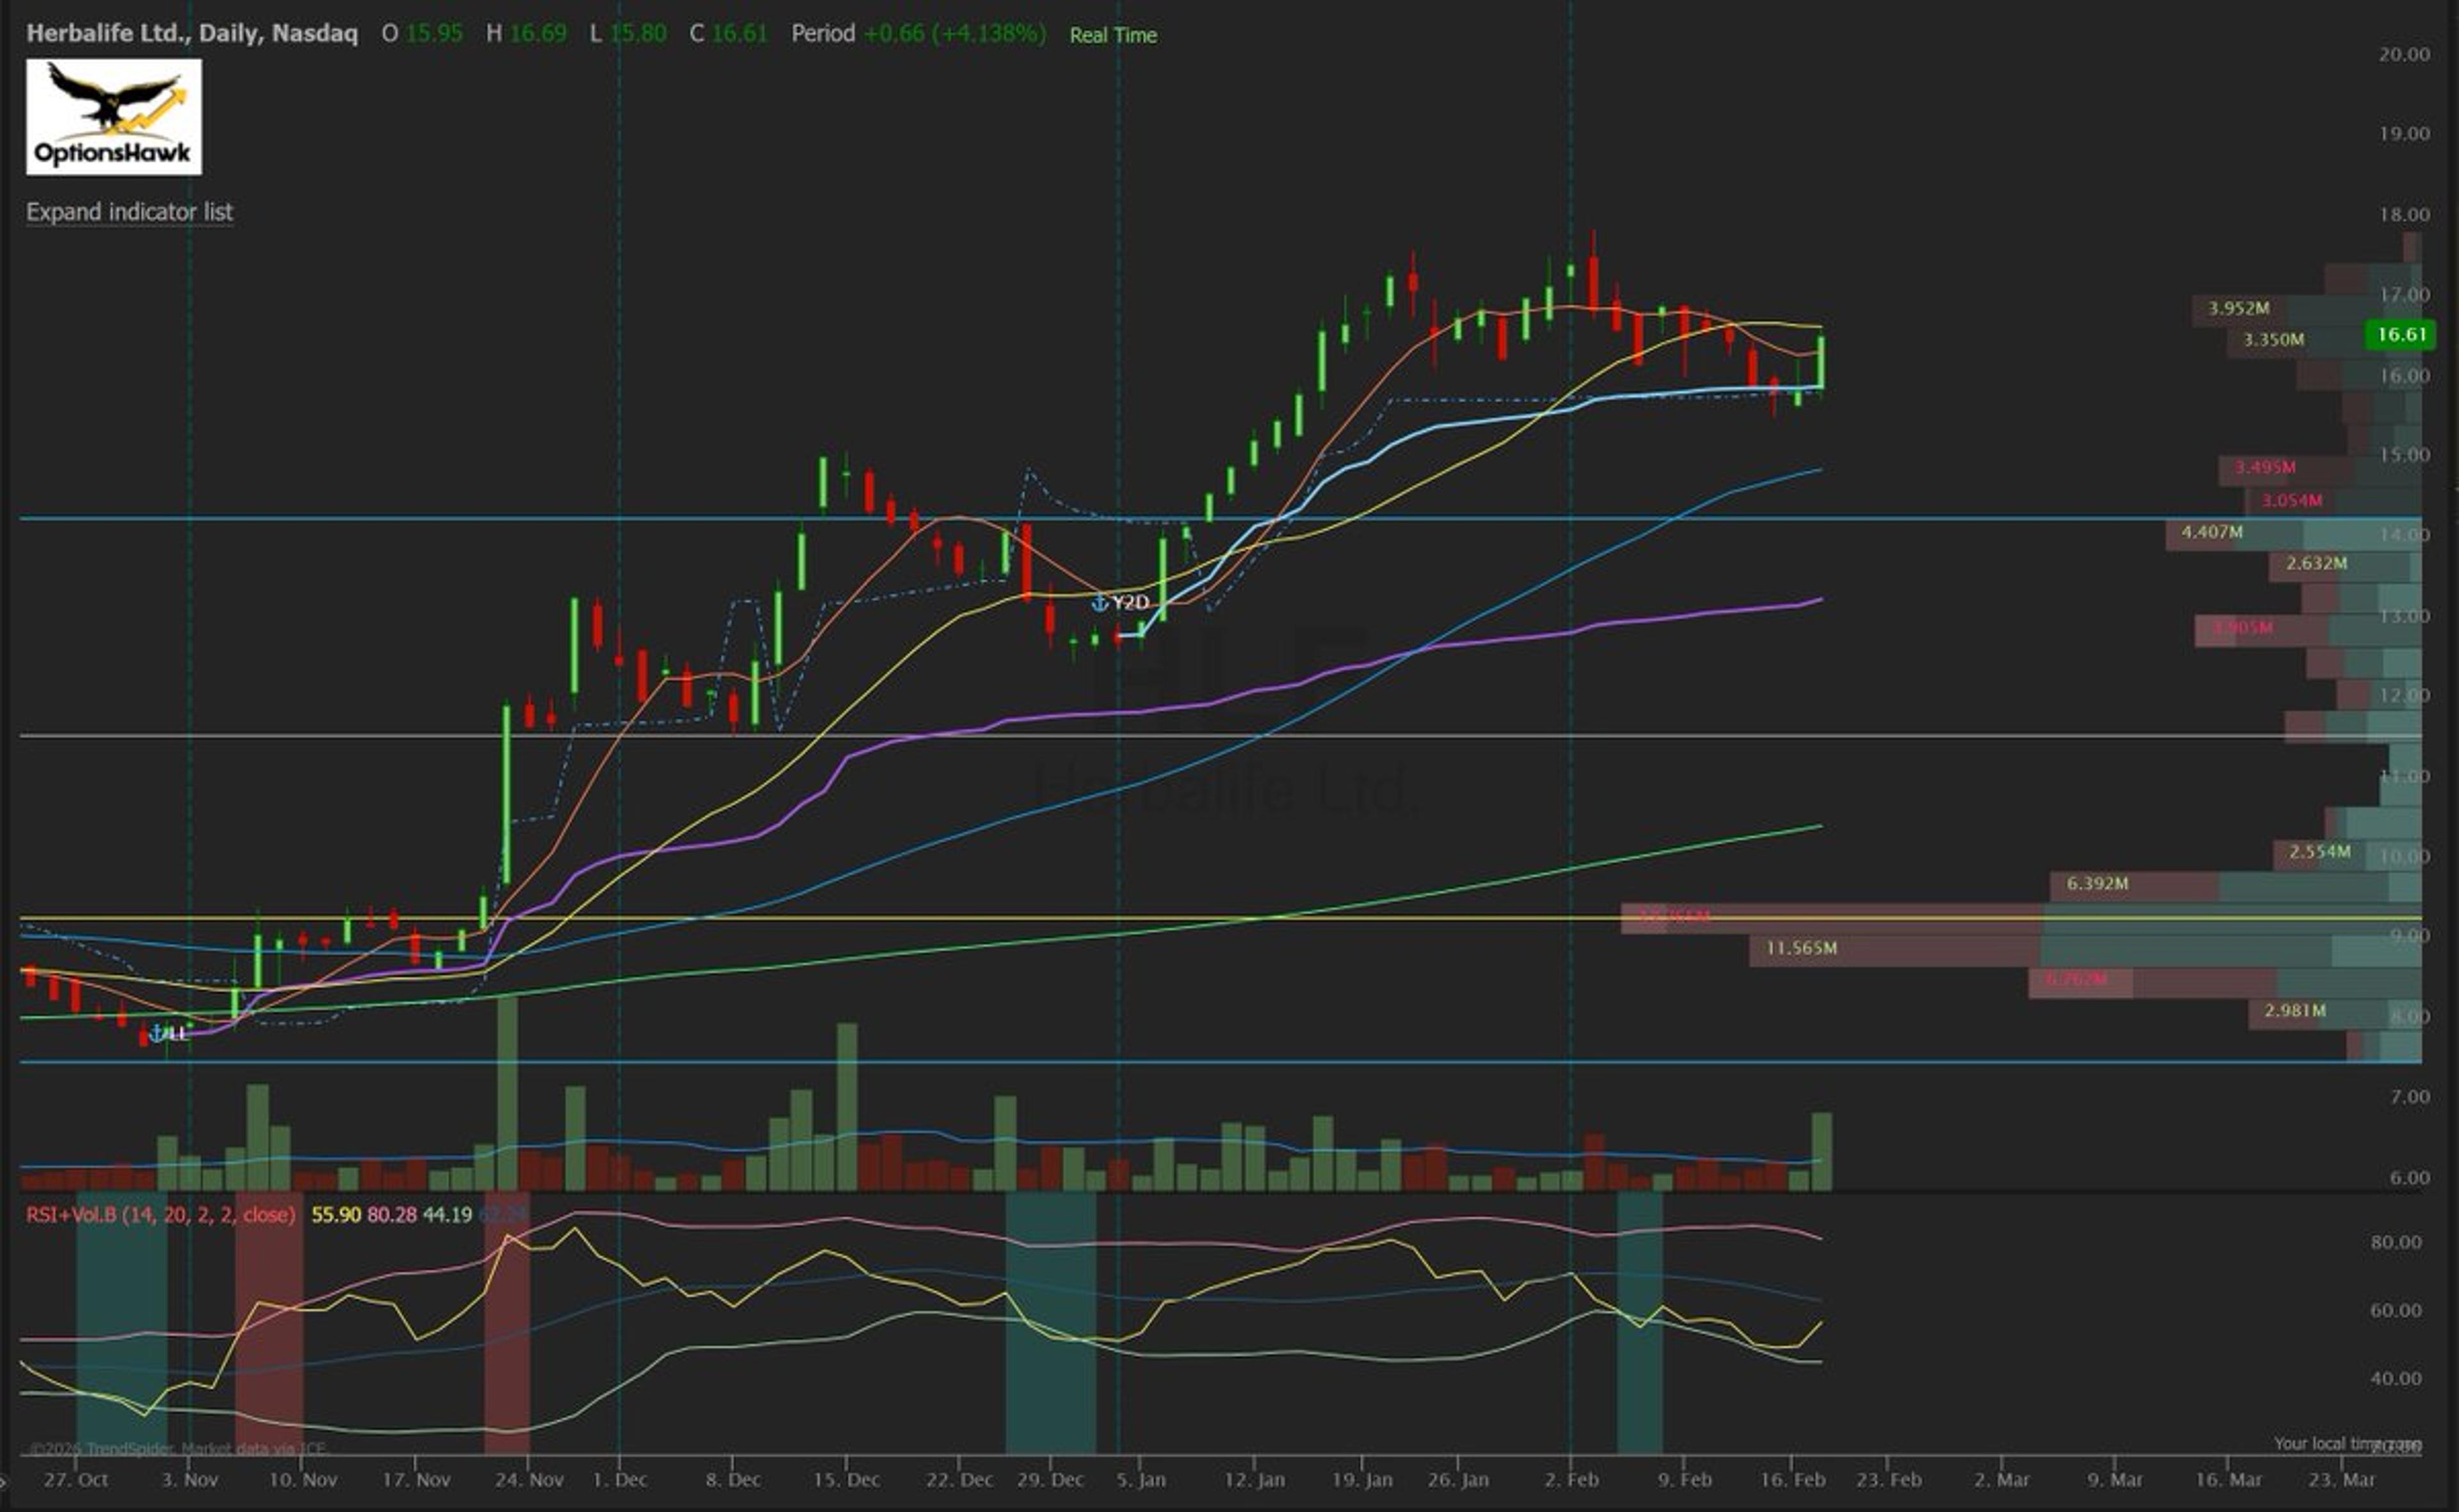Click the 3.952M volume profile label
2459x1512 pixels.
tap(2238, 308)
